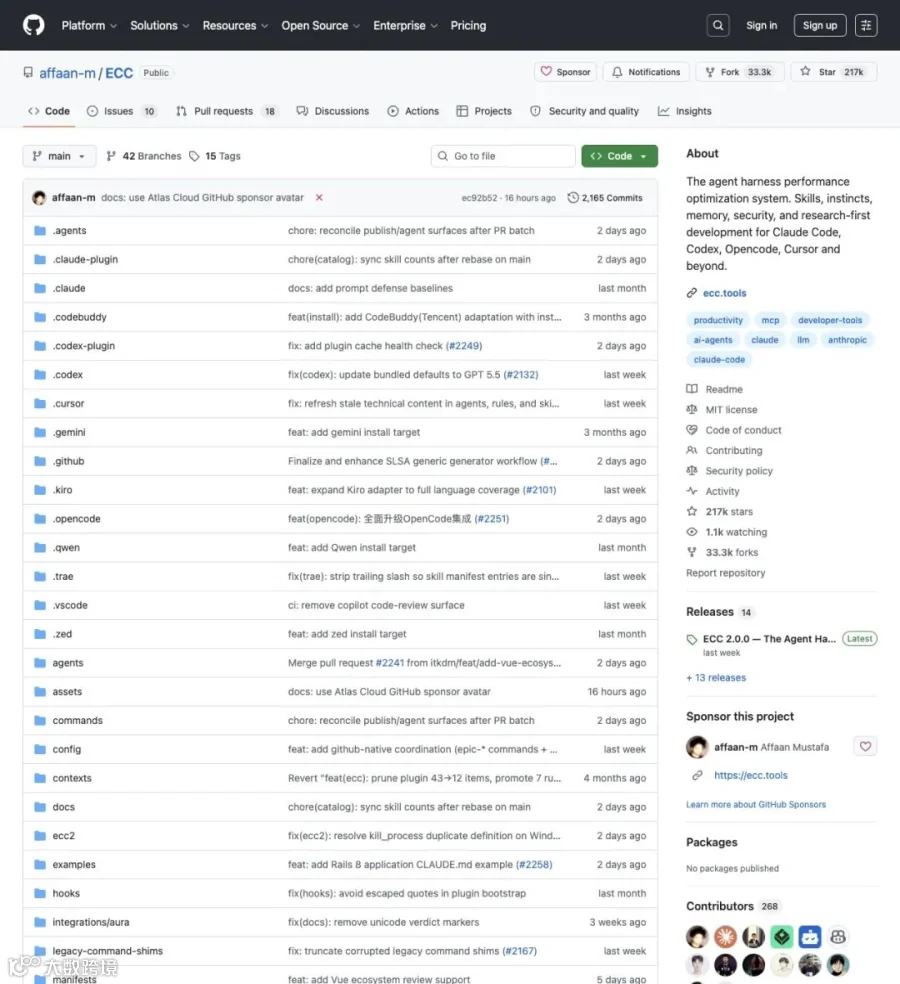Screen dimensions: 900x984
Task: Open the + 13 releases link
Action: tap(716, 678)
